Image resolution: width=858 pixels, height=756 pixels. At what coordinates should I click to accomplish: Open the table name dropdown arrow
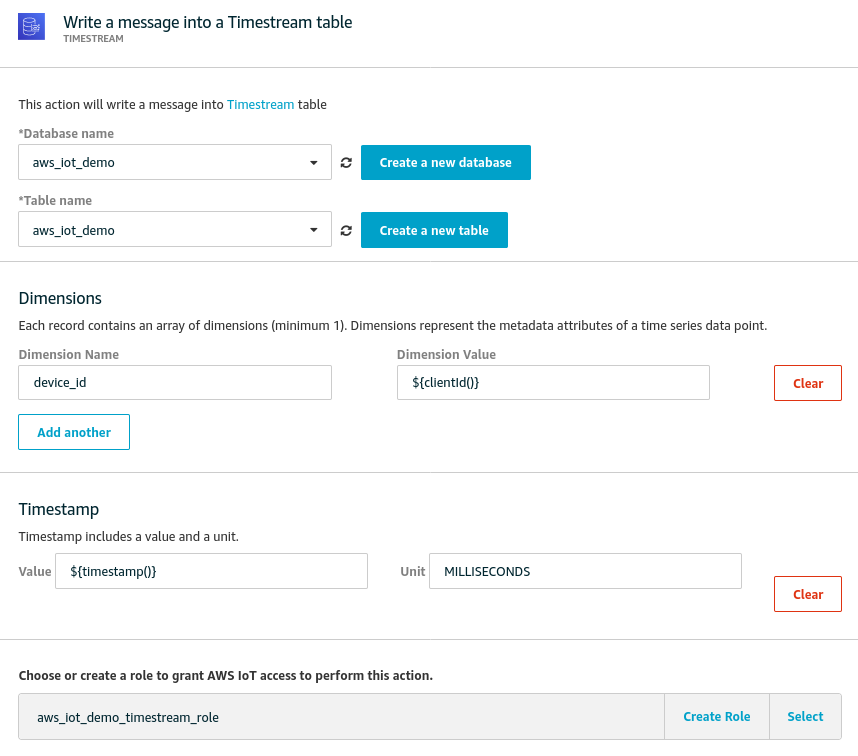(315, 229)
